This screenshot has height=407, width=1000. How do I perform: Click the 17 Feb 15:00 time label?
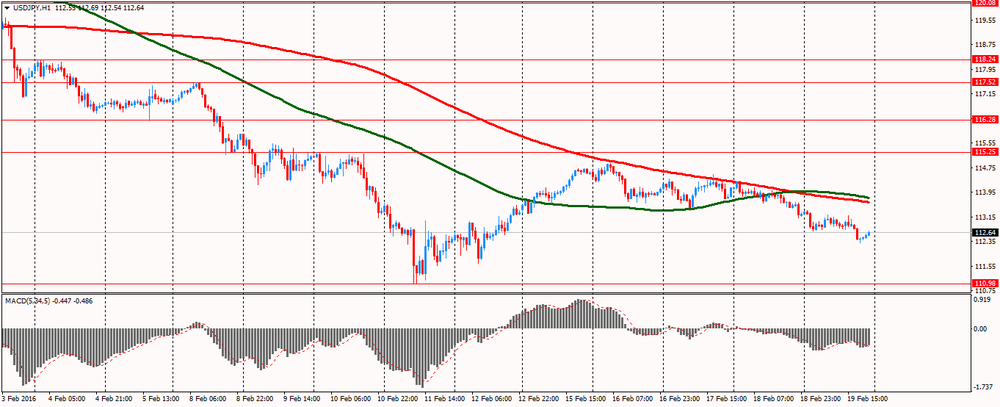click(x=724, y=397)
